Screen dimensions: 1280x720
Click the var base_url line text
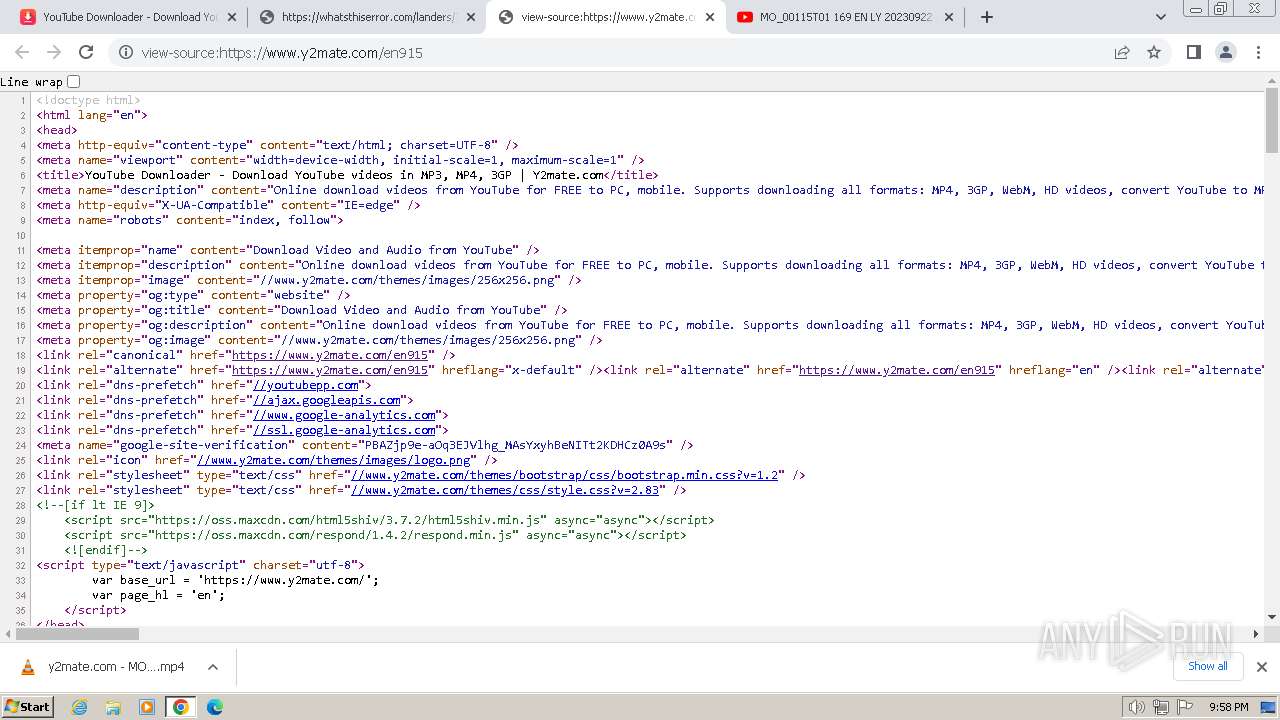(236, 580)
